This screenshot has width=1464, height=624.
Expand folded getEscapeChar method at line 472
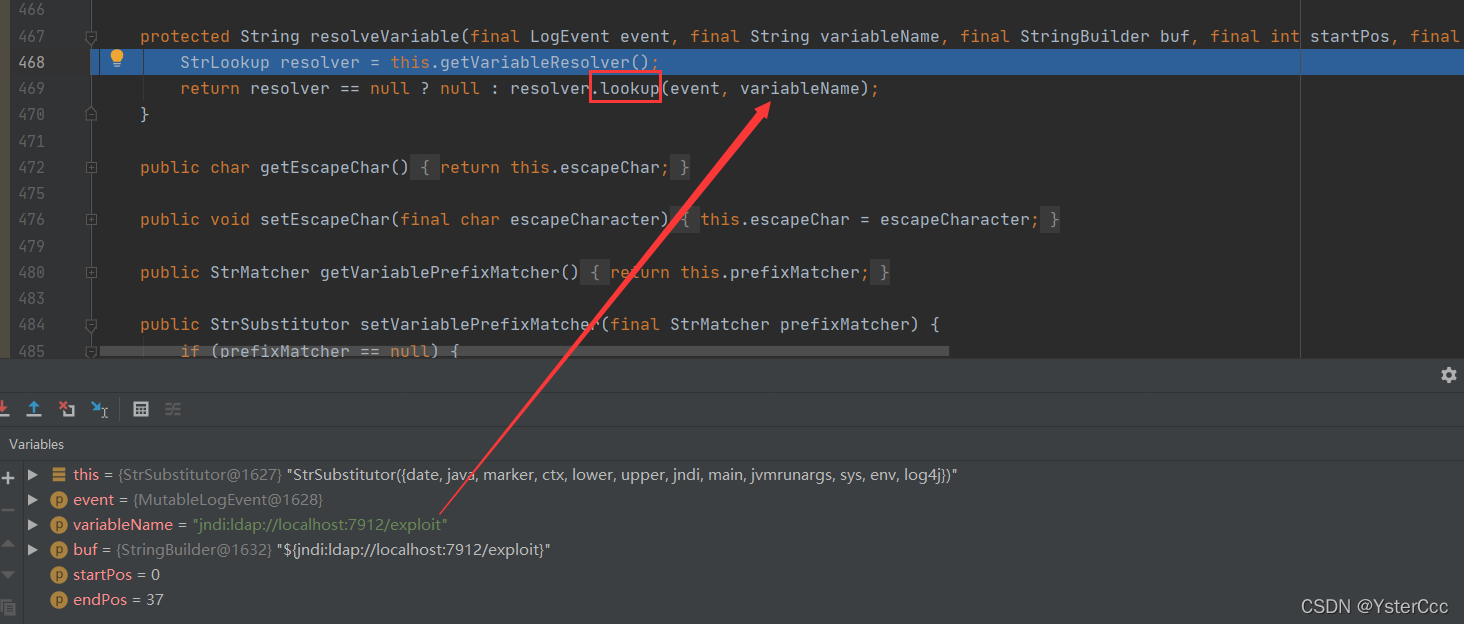pos(91,168)
